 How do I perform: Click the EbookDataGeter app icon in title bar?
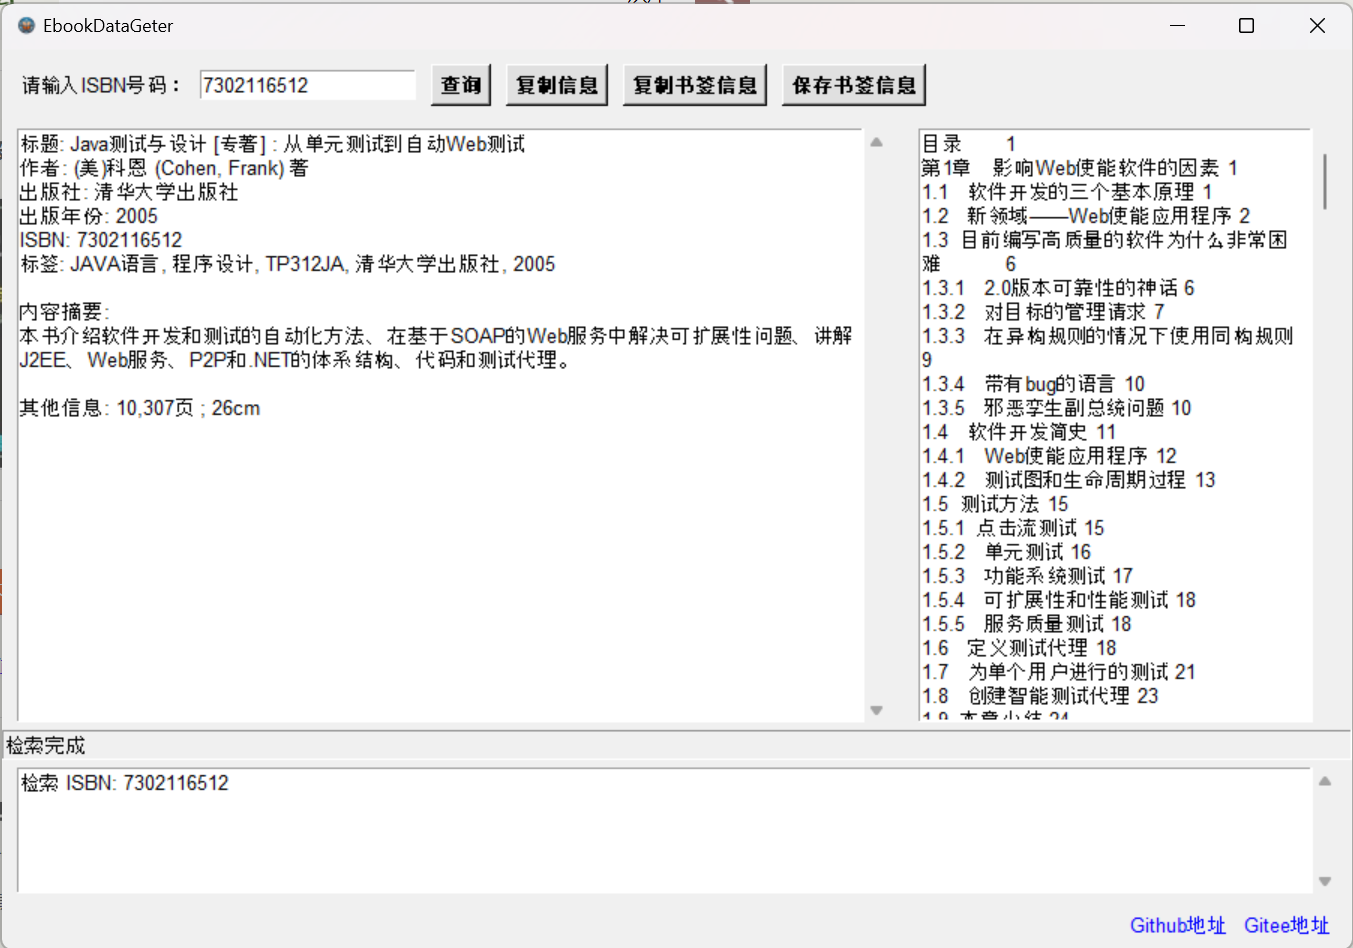(x=27, y=25)
